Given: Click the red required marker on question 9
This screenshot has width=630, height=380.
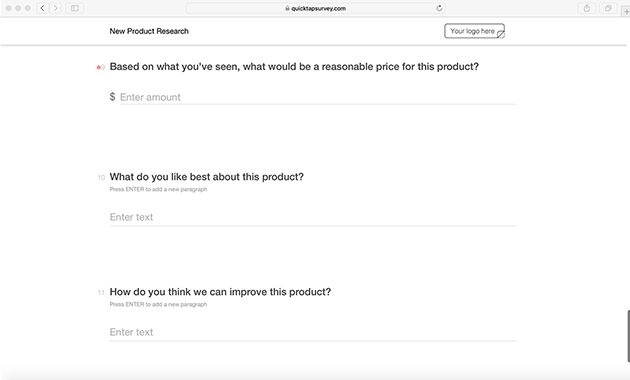Looking at the screenshot, I should click(x=98, y=67).
